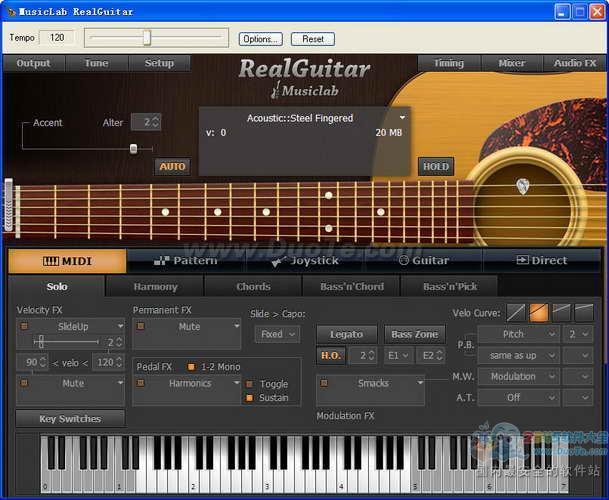609x500 pixels.
Task: Open the P.B. Pitch dropdown
Action: click(519, 334)
